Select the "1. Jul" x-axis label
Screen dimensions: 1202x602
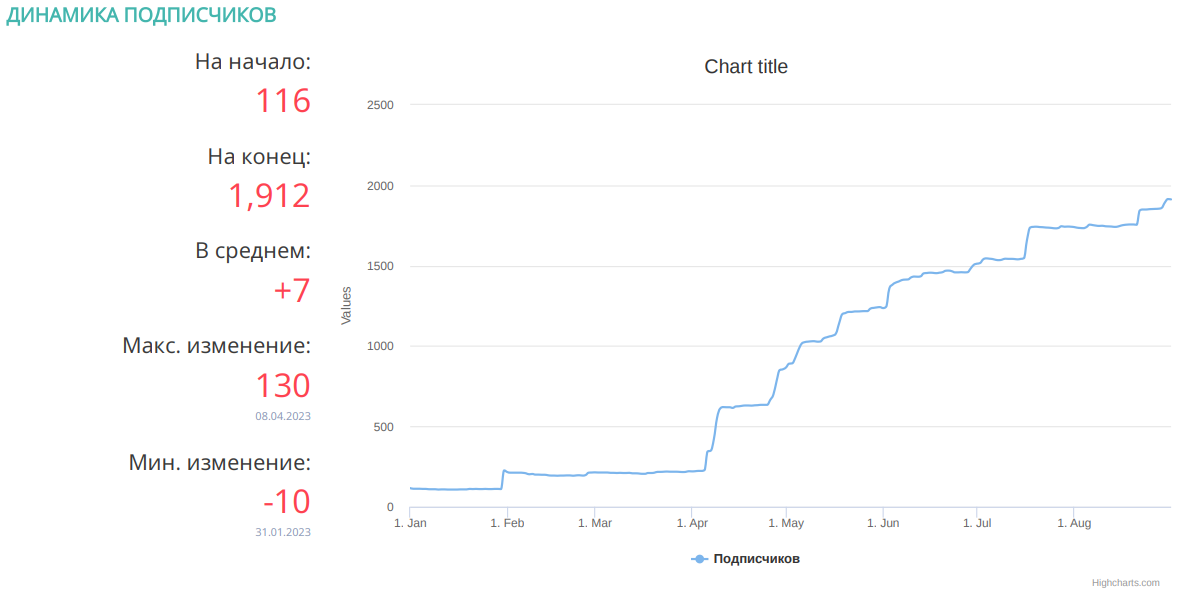tap(977, 523)
